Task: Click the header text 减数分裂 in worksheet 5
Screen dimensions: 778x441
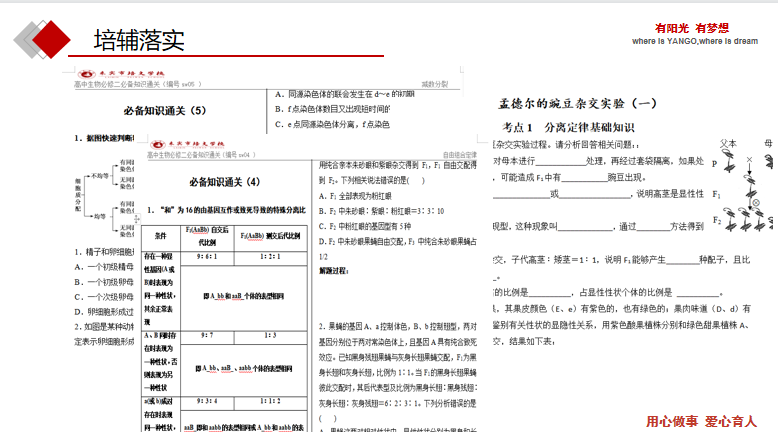Action: pyautogui.click(x=435, y=84)
